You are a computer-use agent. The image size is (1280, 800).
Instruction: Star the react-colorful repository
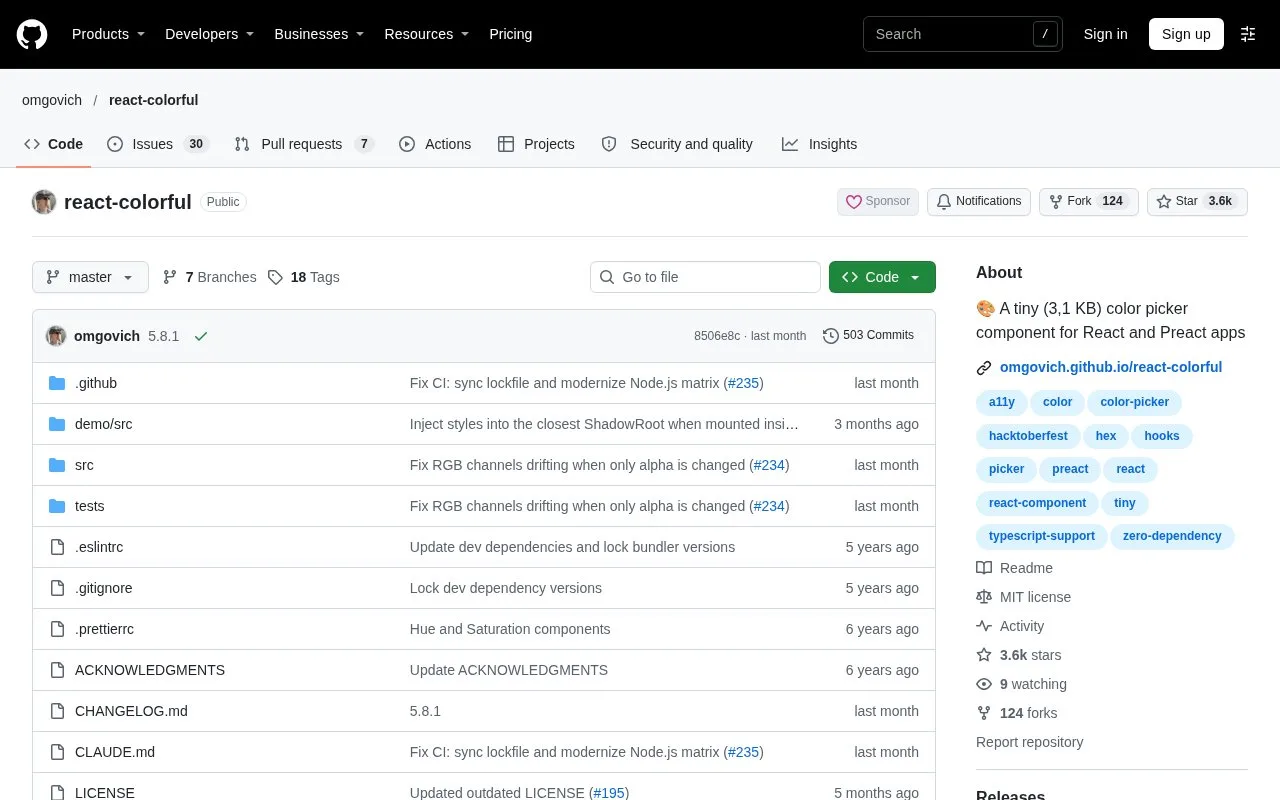point(1197,201)
